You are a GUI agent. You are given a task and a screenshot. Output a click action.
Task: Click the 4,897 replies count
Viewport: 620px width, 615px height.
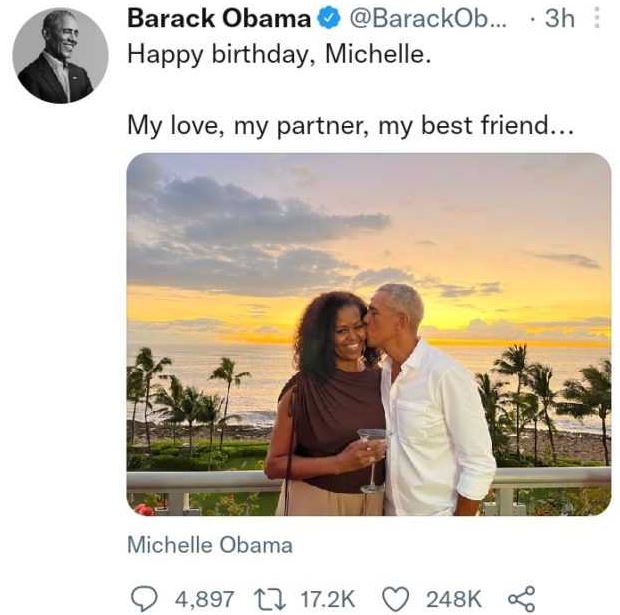(204, 599)
